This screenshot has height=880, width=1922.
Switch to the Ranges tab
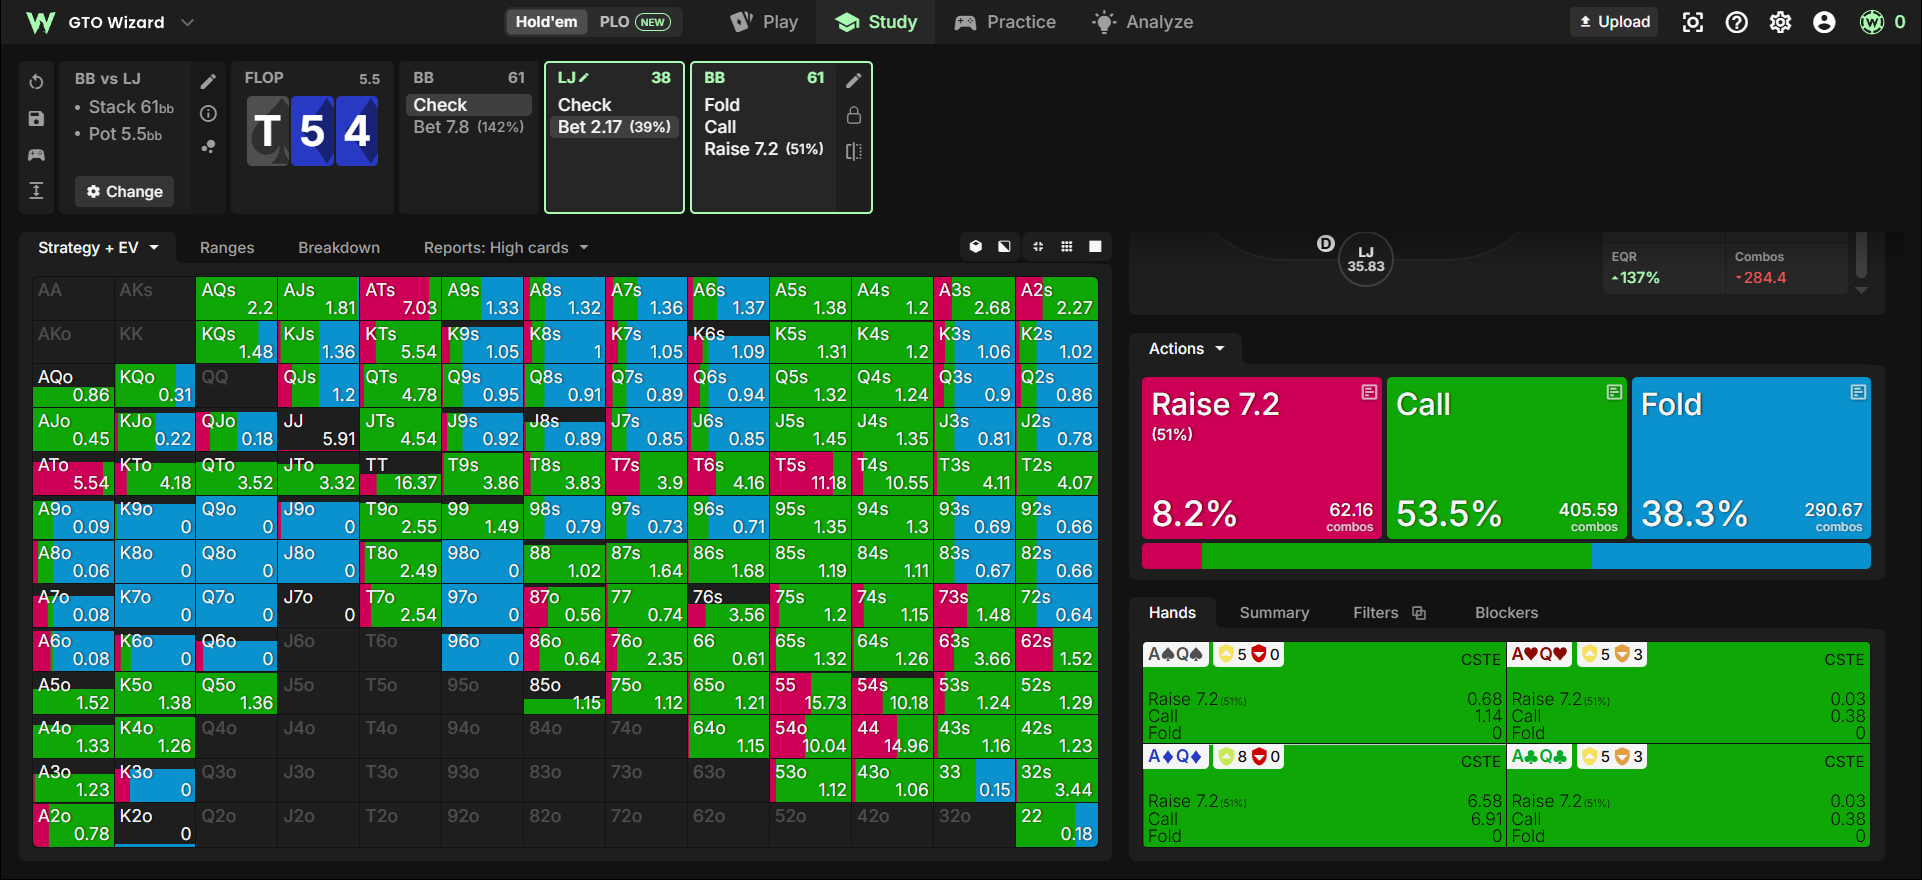coord(227,248)
